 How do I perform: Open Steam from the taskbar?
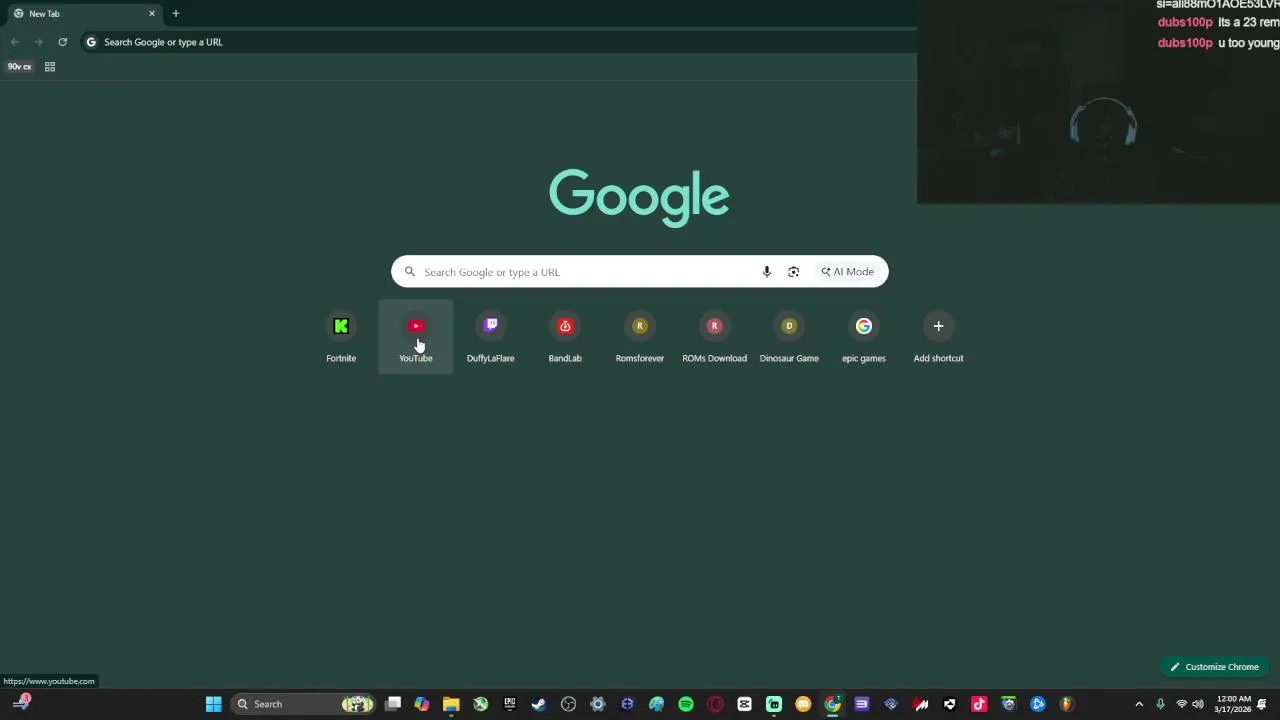[x=539, y=704]
